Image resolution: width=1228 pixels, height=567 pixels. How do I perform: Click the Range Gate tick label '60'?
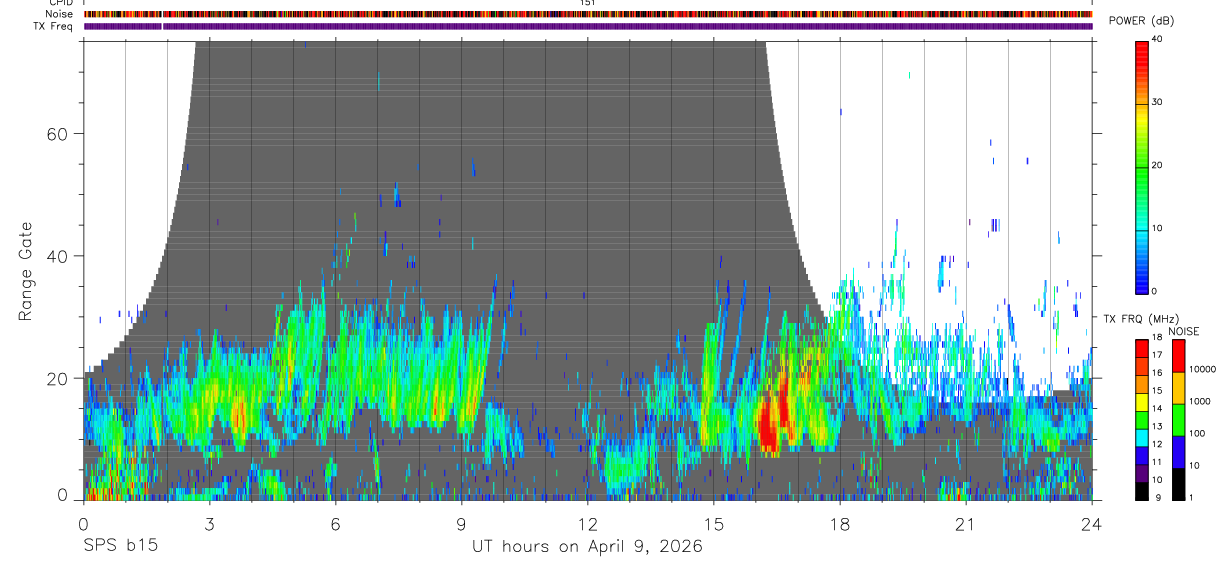[x=57, y=134]
